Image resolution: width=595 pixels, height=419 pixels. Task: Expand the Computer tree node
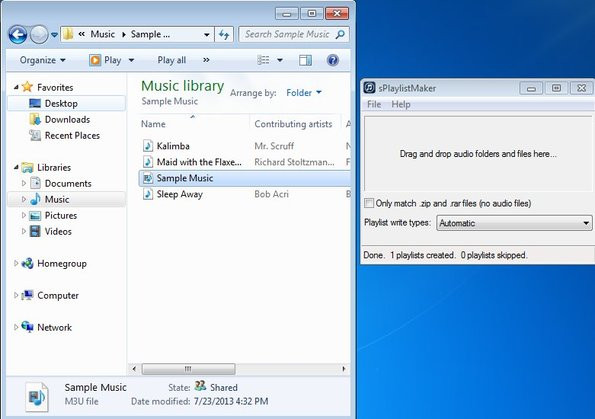16,295
